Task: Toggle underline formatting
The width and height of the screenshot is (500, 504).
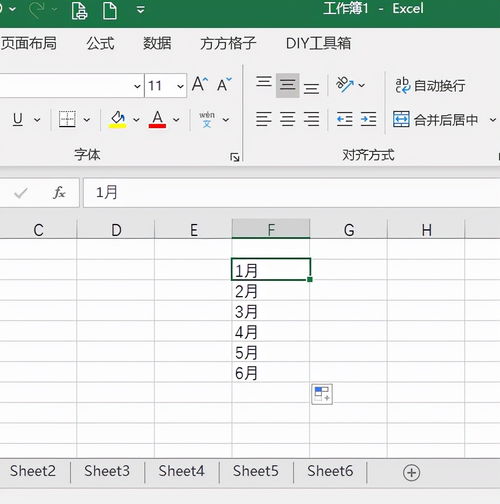Action: click(x=18, y=119)
